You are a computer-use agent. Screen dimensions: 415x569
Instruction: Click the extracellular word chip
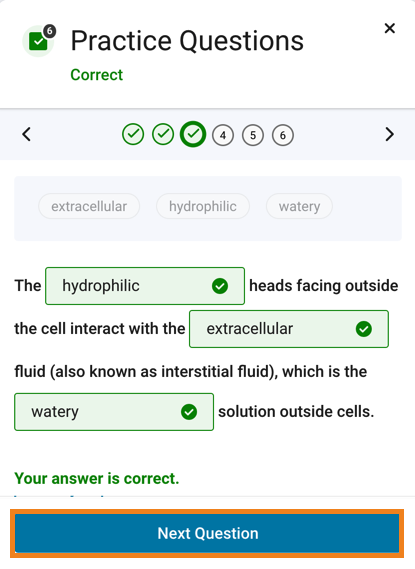point(89,206)
